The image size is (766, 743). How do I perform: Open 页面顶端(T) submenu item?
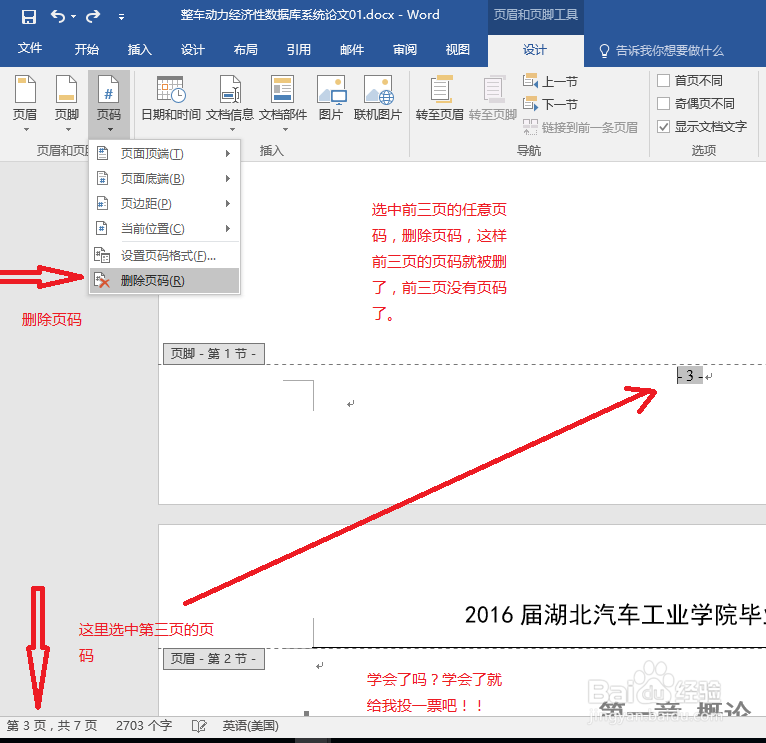tap(164, 154)
